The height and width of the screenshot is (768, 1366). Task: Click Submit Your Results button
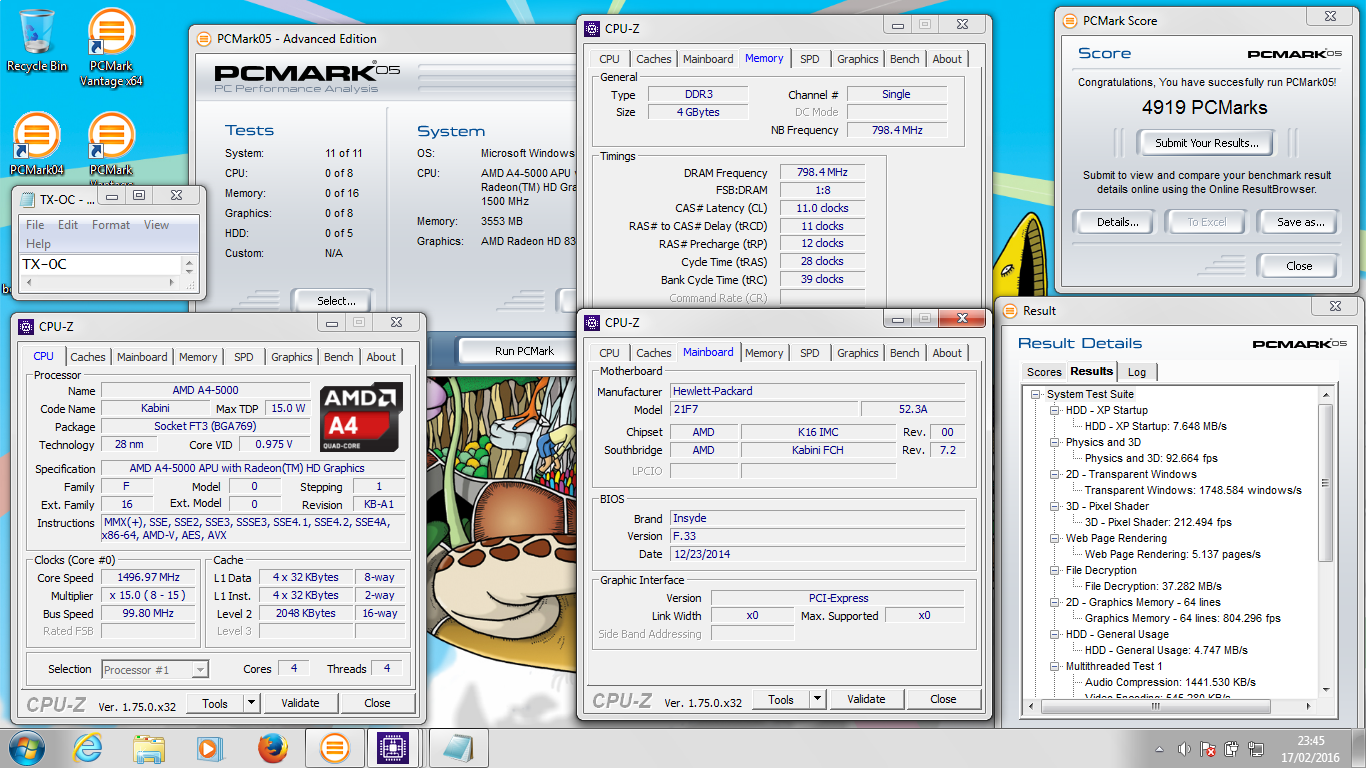(1206, 143)
